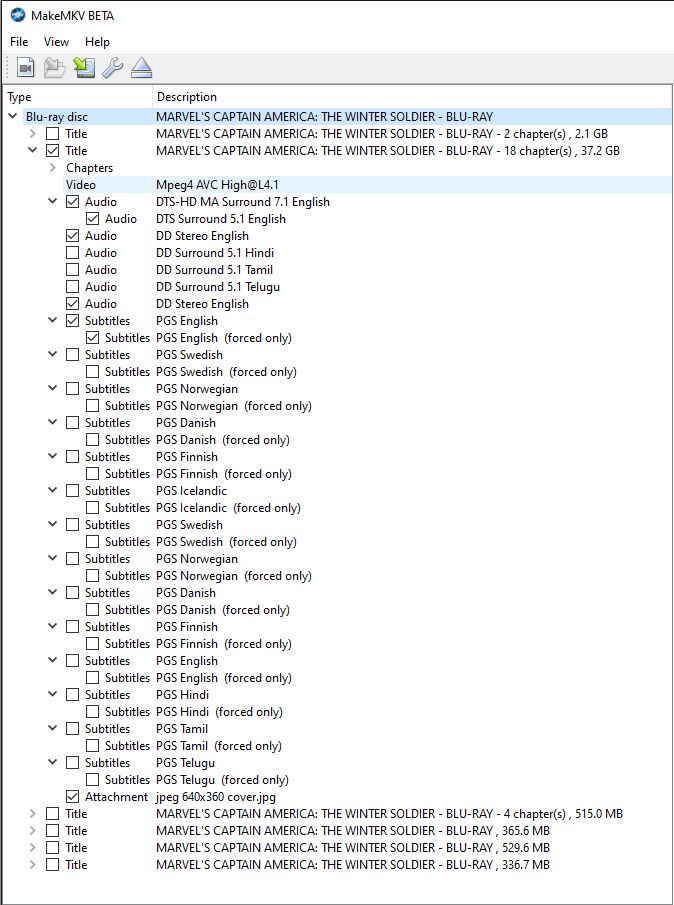Collapse the DTS-HD MA 7.1 audio node

53,201
